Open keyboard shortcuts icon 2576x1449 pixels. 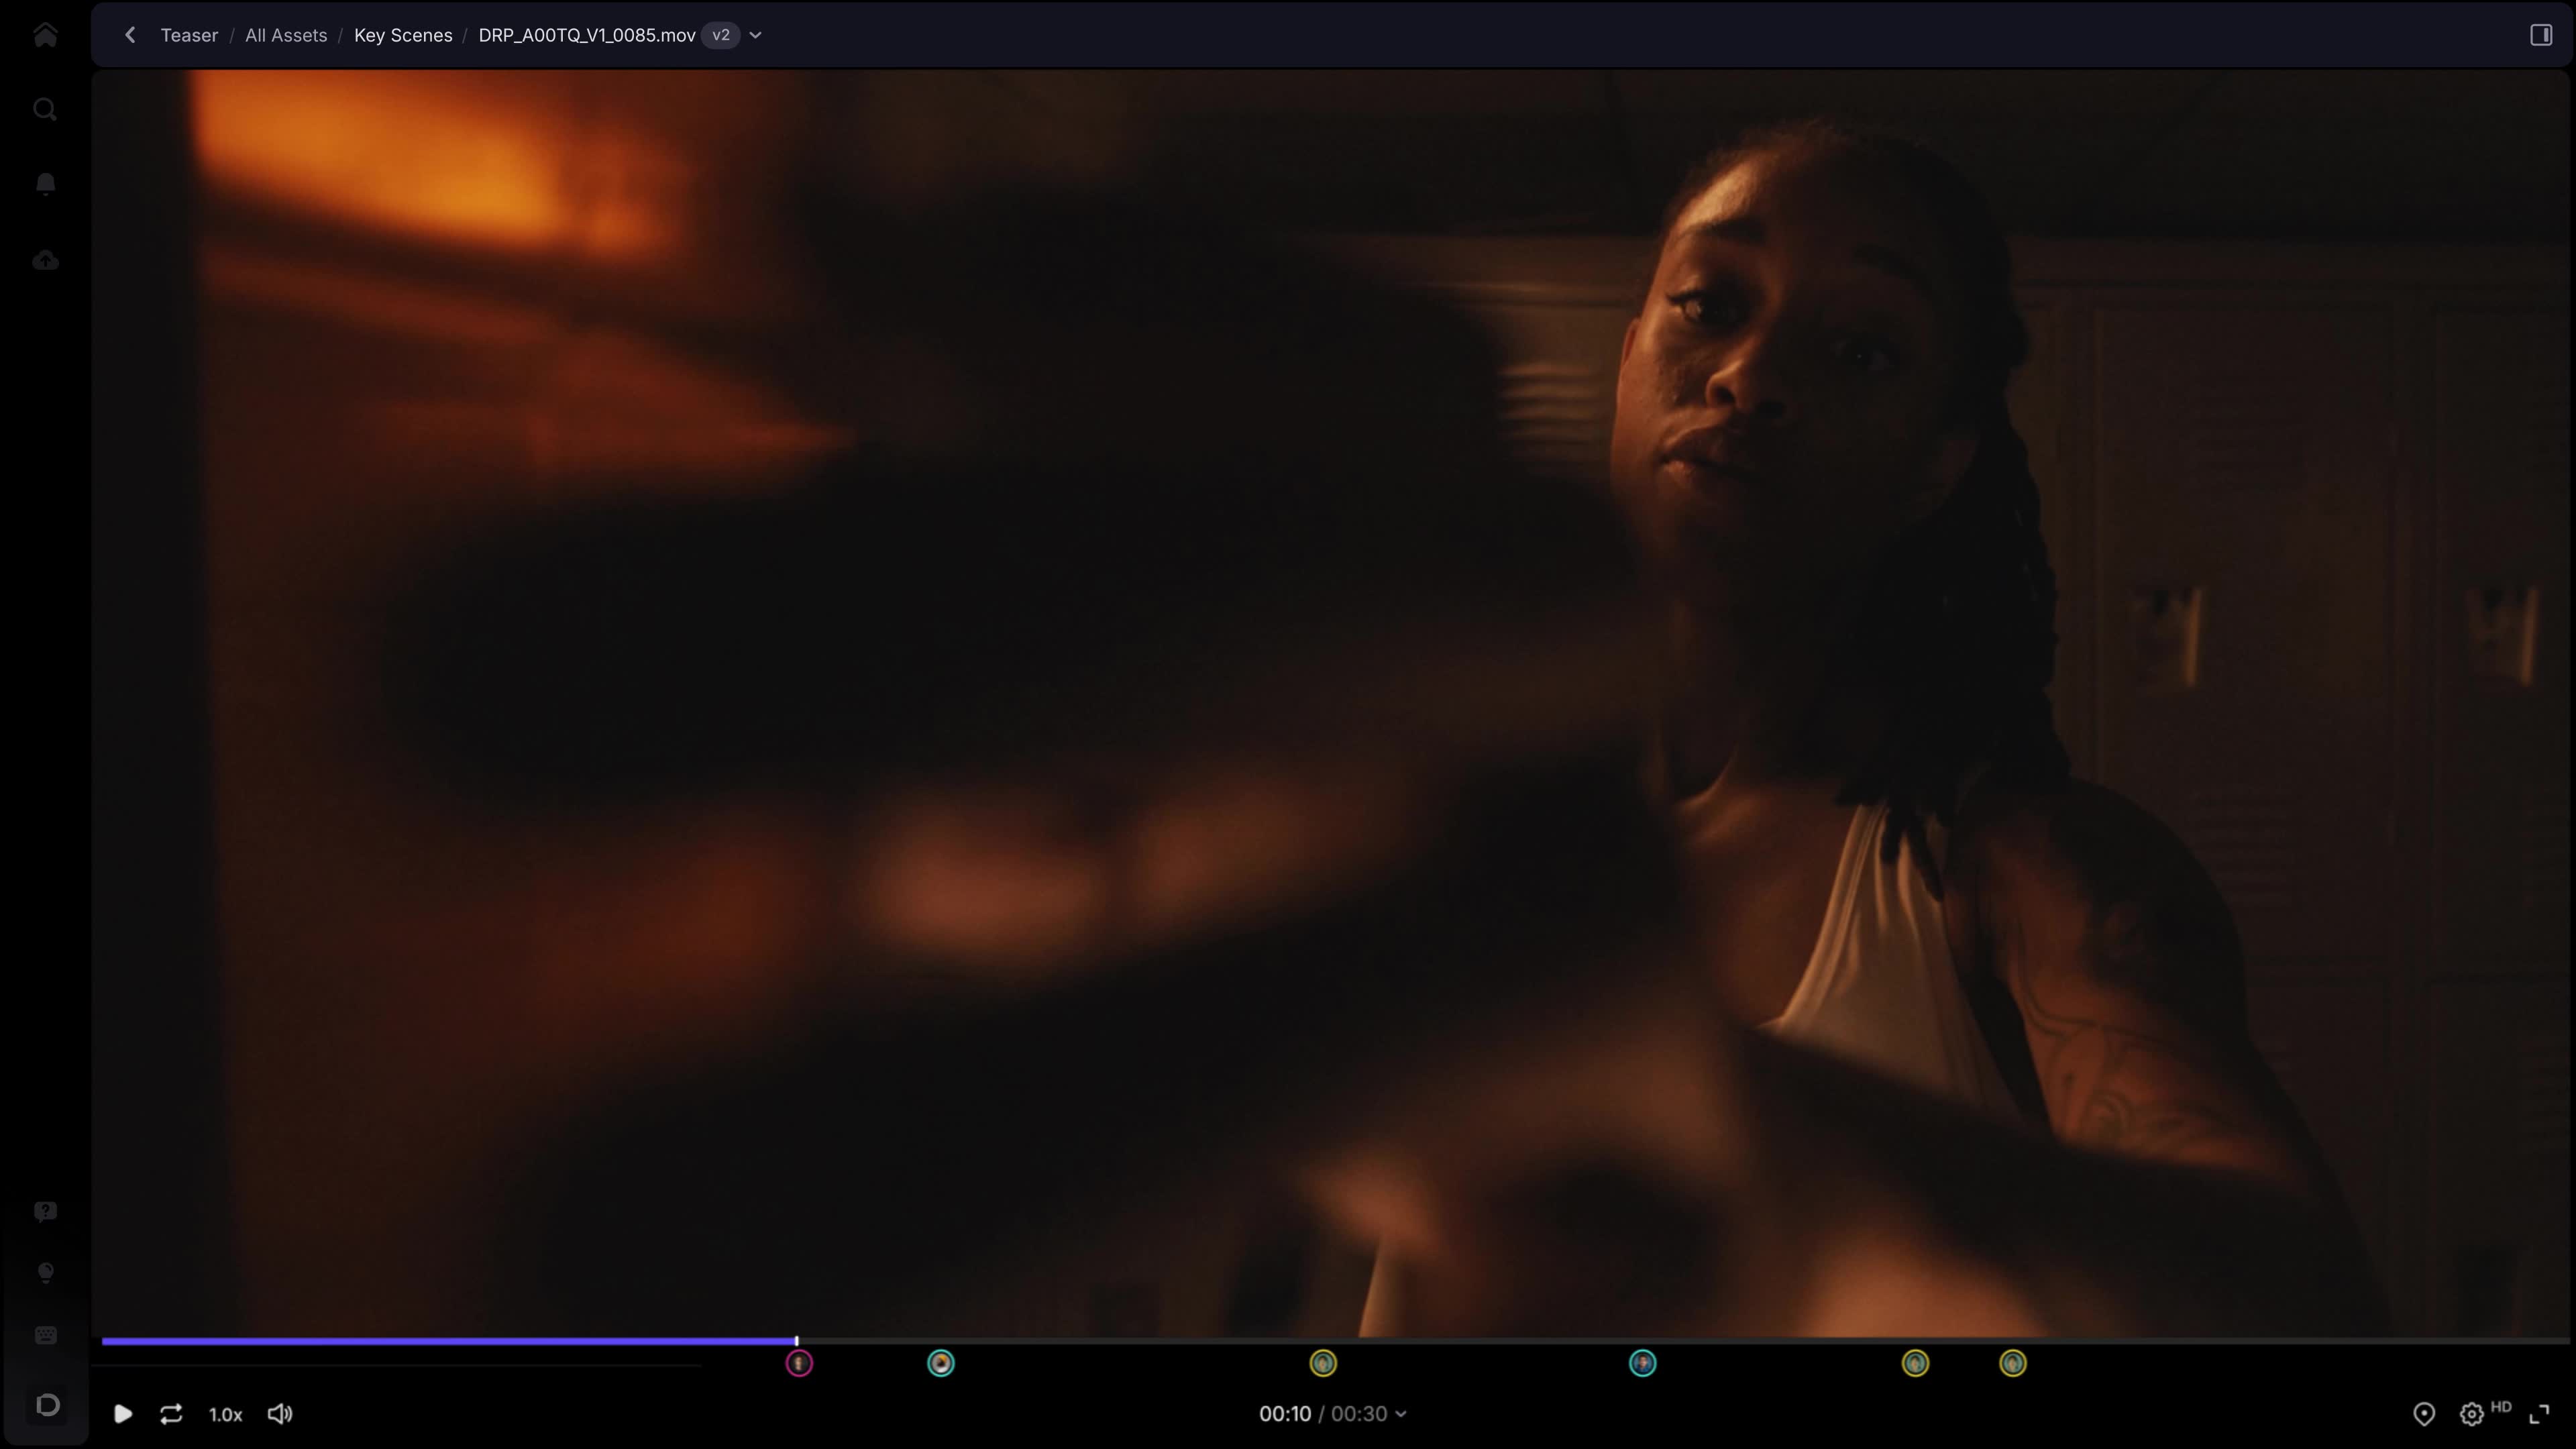[45, 1336]
